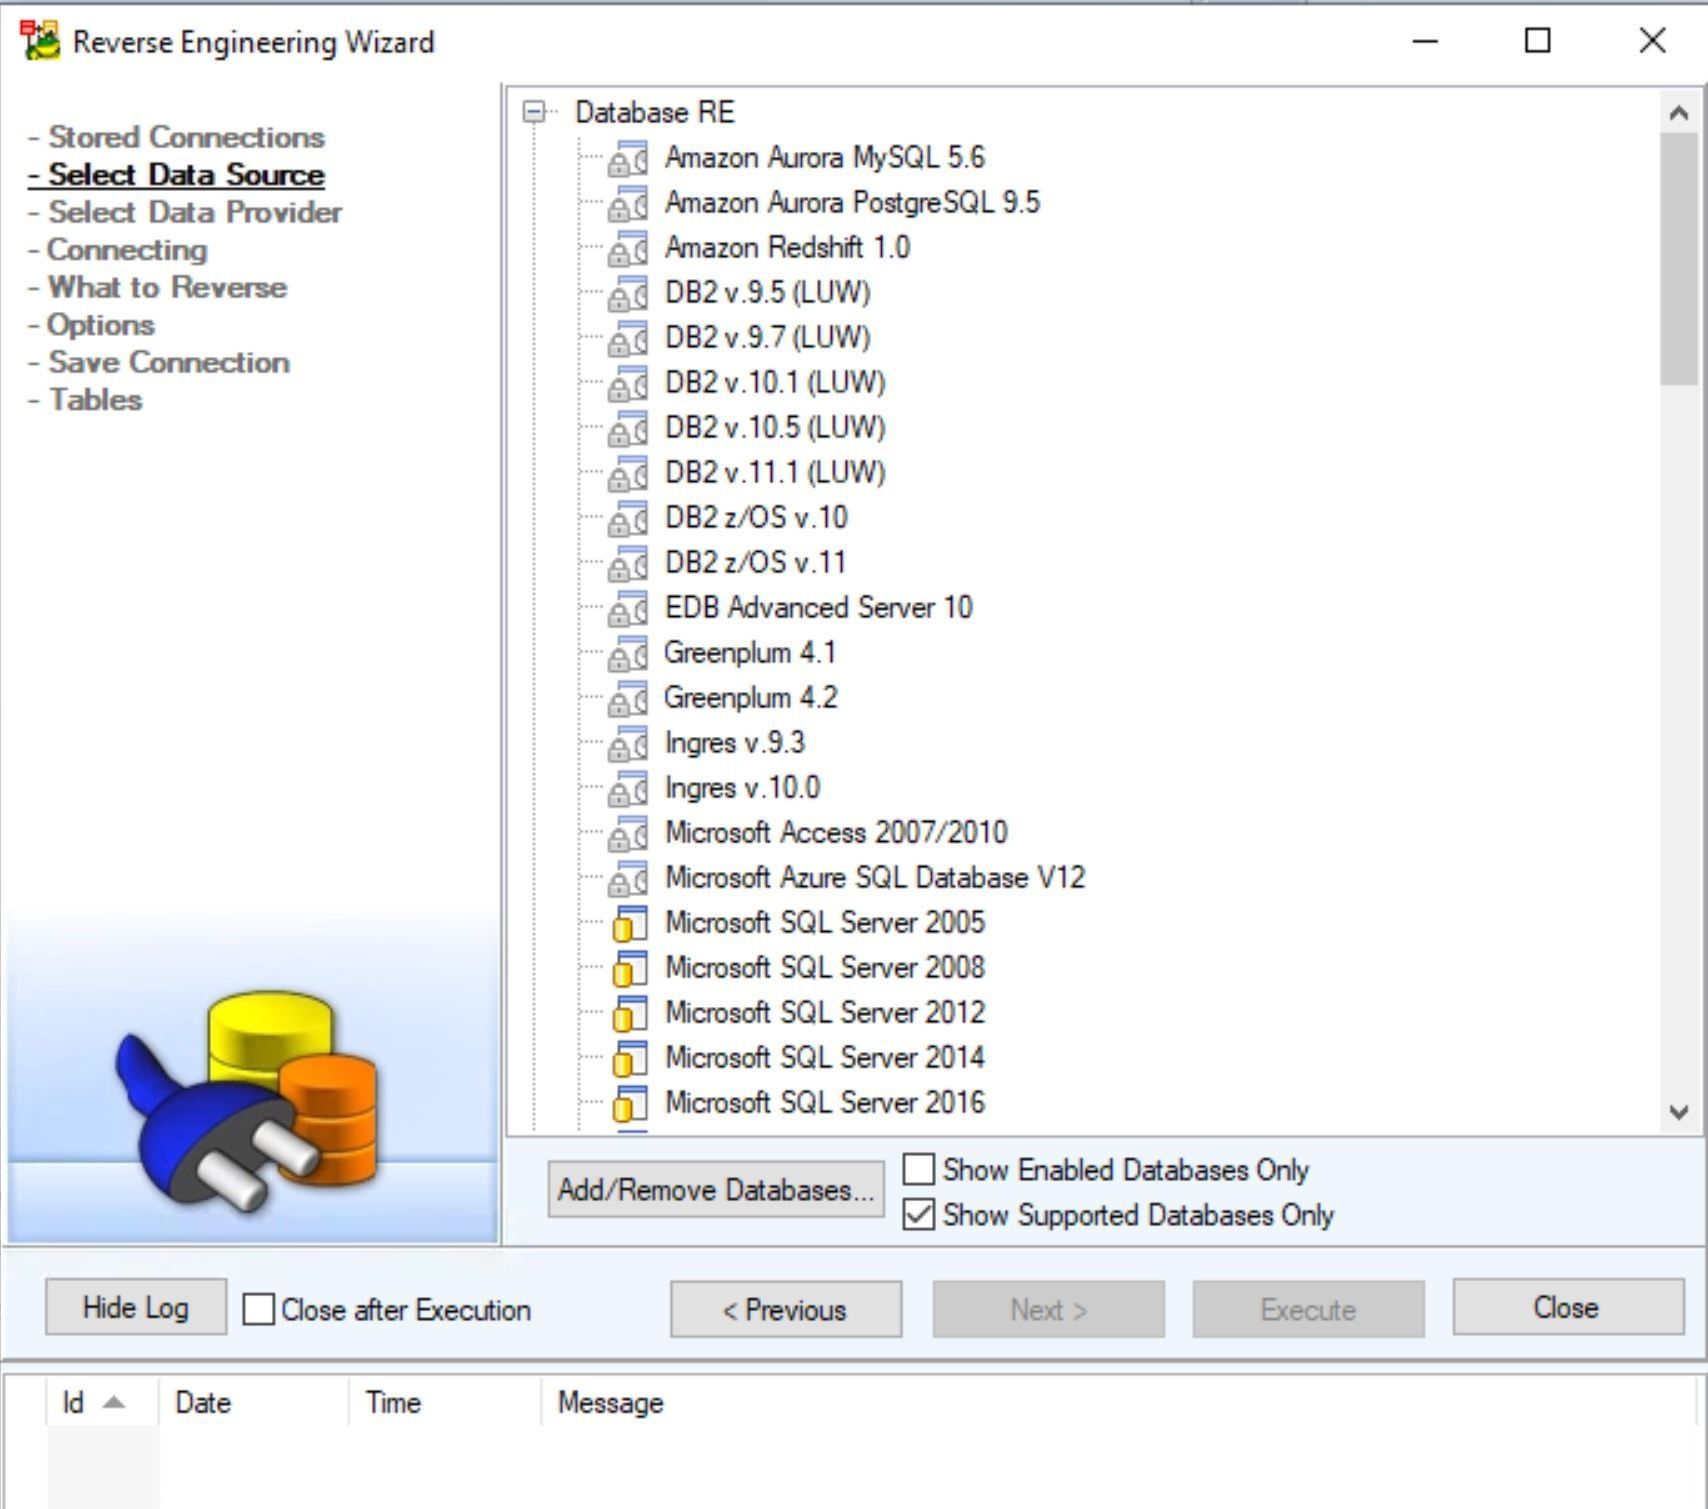Select Microsoft Azure SQL Database V12 text
Image resolution: width=1708 pixels, height=1509 pixels.
875,878
